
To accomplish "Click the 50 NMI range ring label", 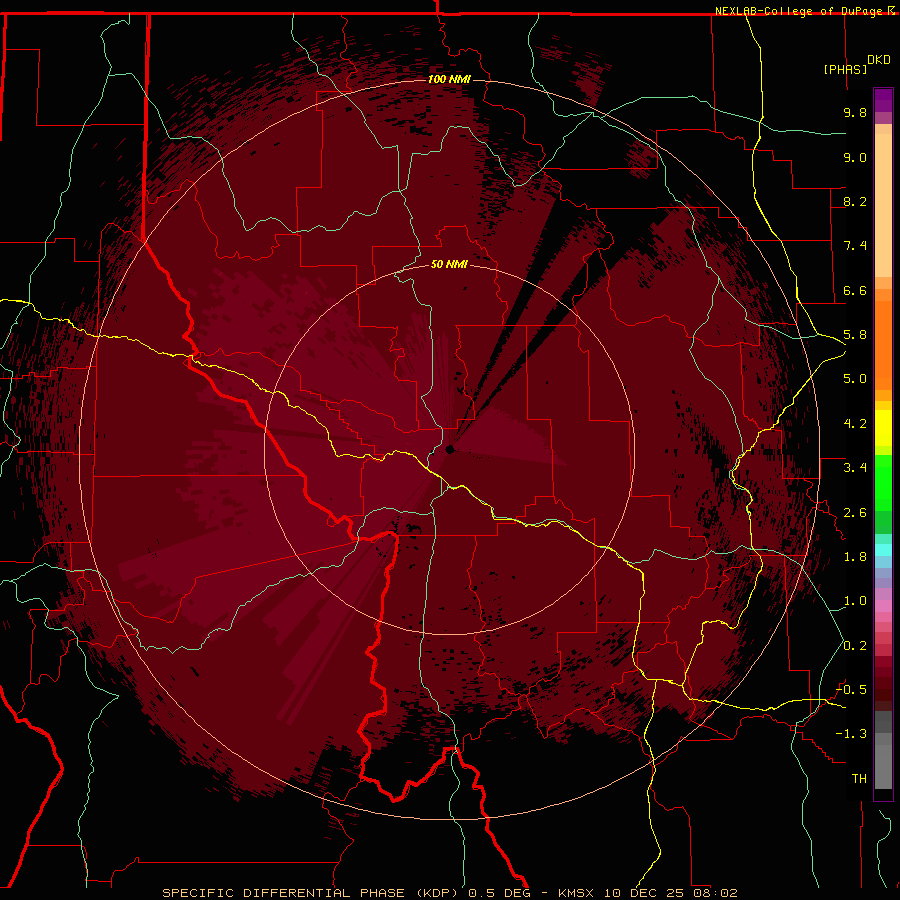I will [449, 264].
